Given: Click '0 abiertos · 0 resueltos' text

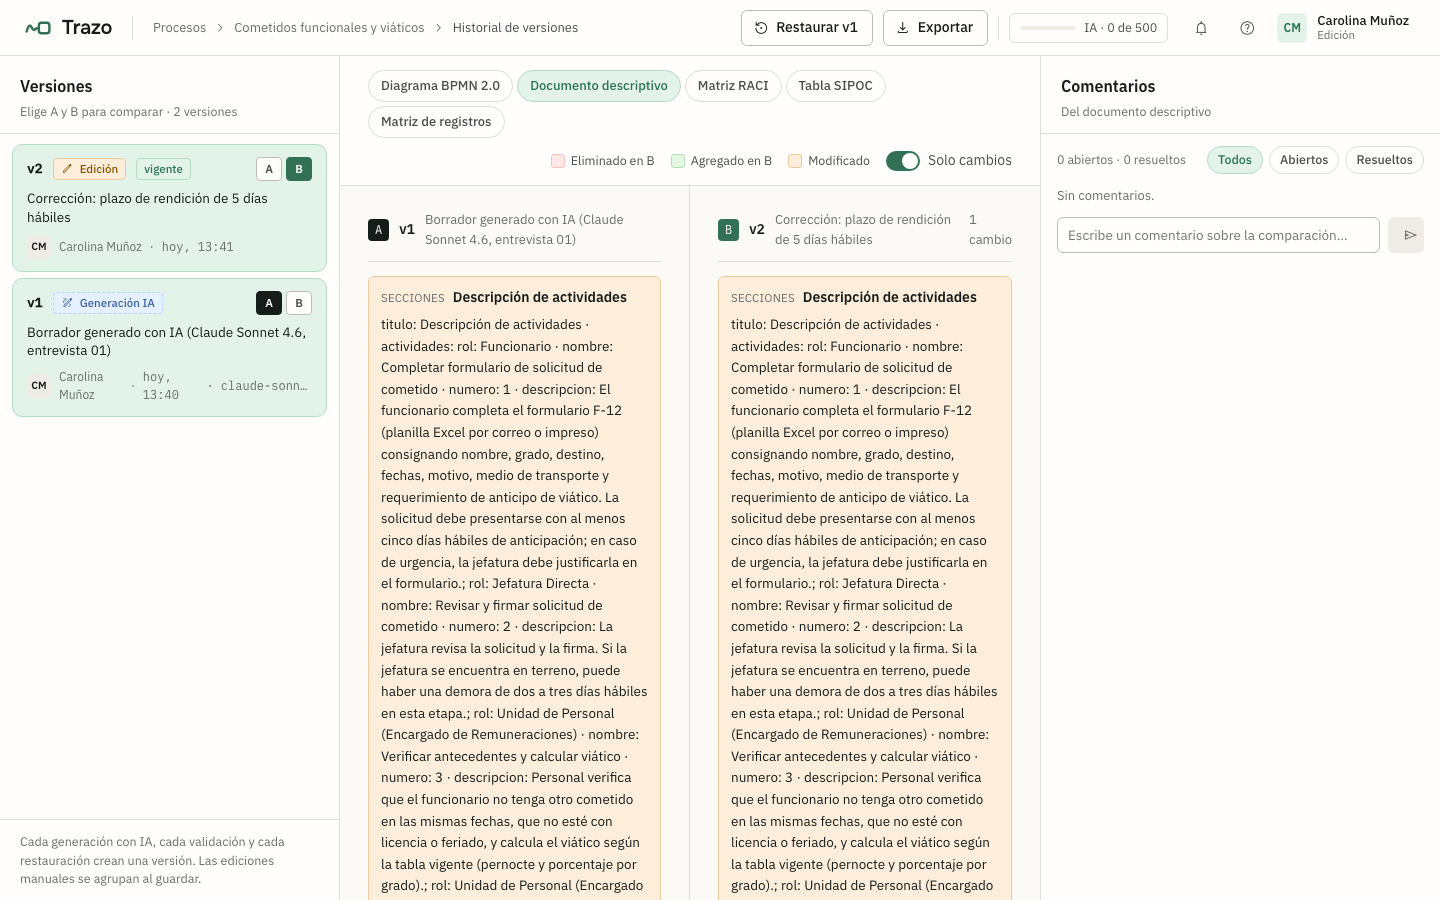Looking at the screenshot, I should click(1121, 160).
